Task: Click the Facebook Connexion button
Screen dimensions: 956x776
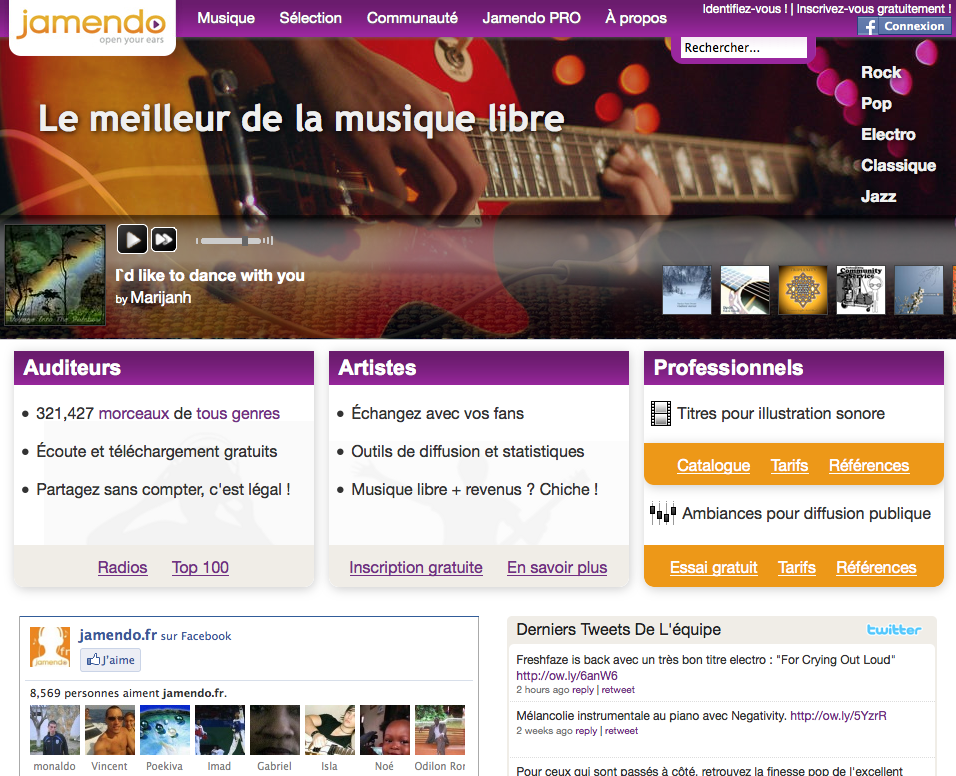Action: pyautogui.click(x=904, y=26)
